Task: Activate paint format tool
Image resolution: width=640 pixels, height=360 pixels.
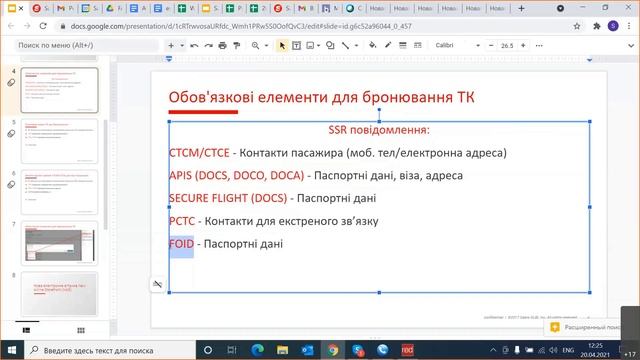Action: (237, 46)
